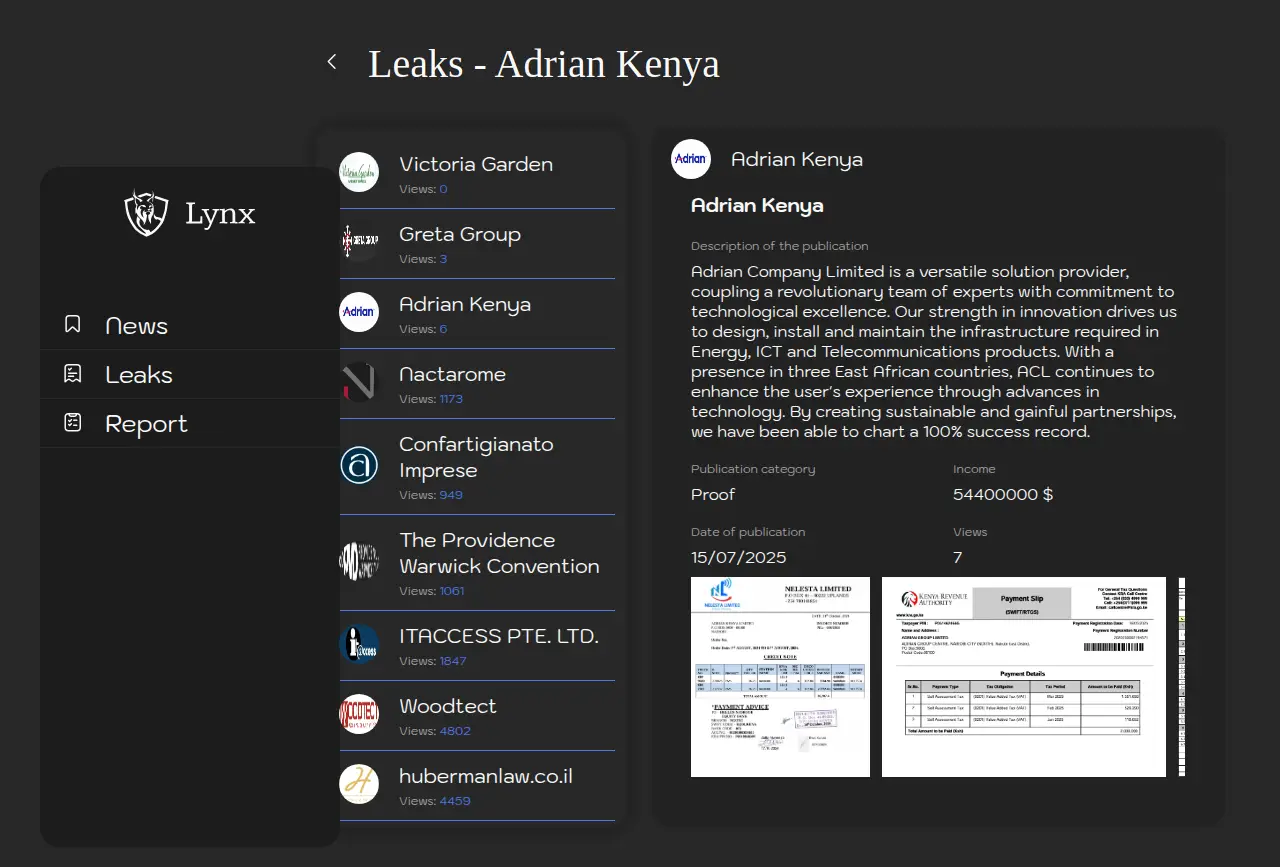Click the Adrian logo in detail panel header
The width and height of the screenshot is (1280, 867).
click(x=690, y=159)
